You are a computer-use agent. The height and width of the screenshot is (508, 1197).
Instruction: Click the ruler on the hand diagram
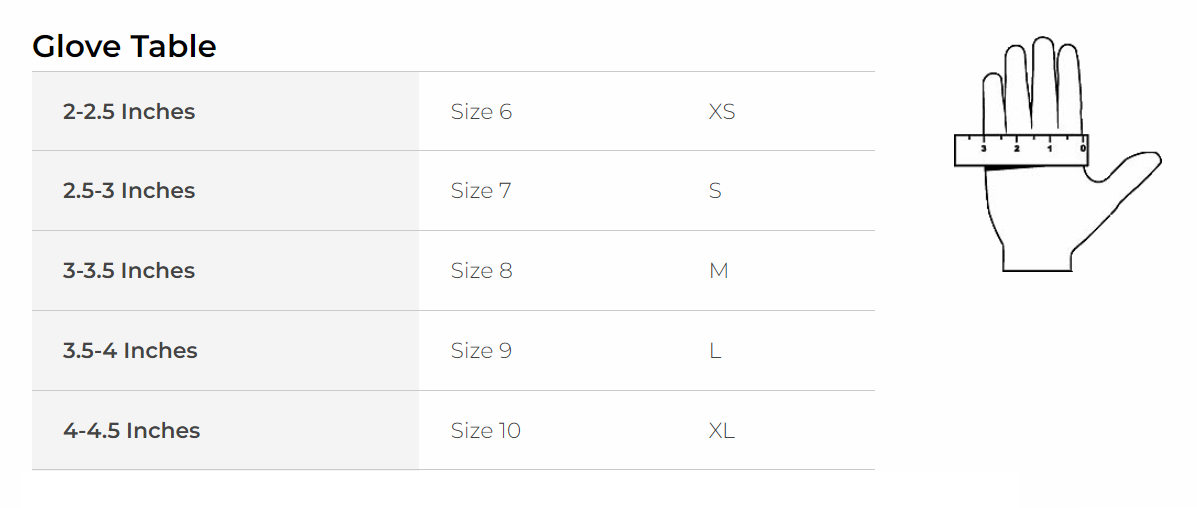[1021, 150]
